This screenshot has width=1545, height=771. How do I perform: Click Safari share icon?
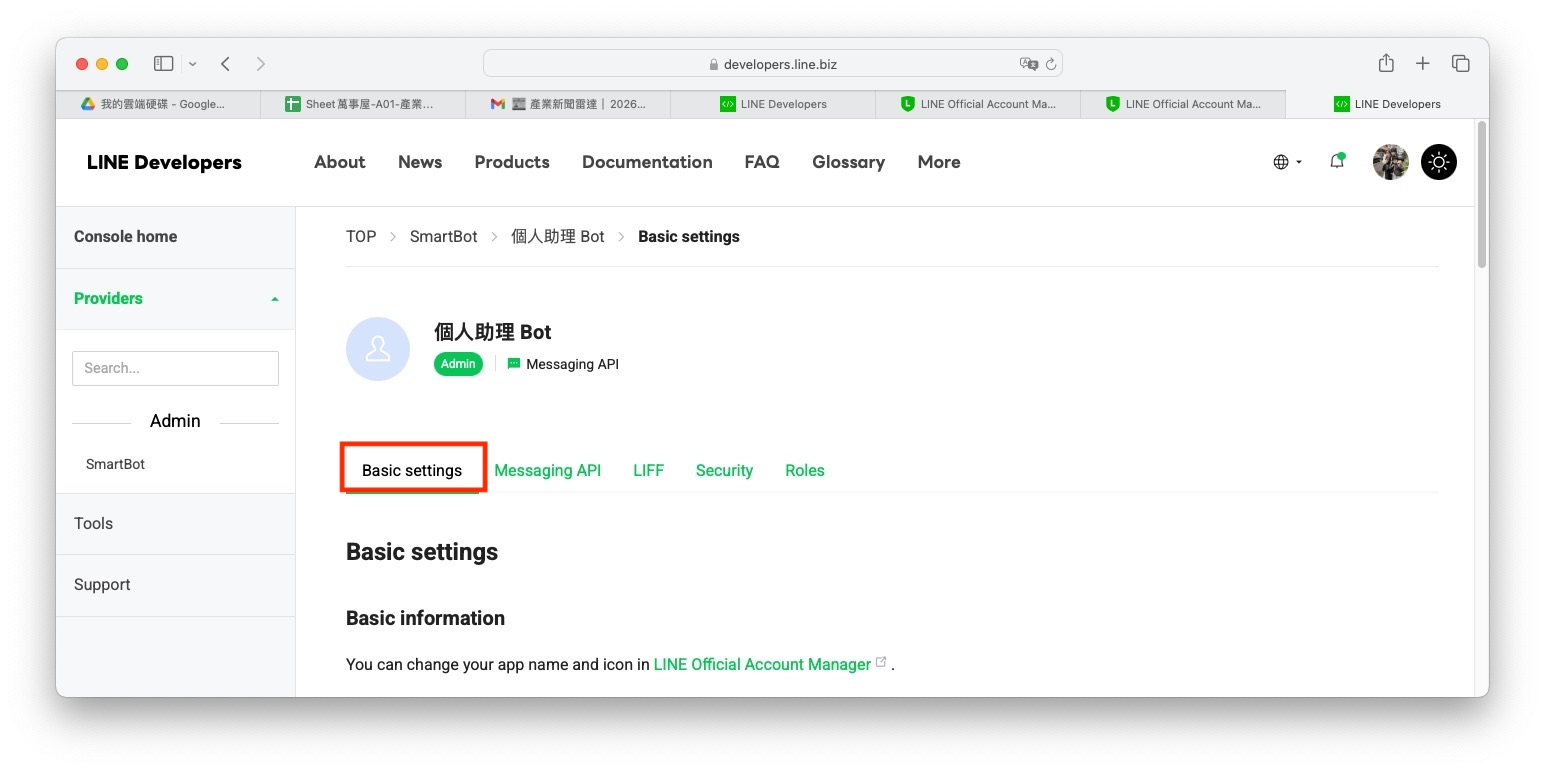click(x=1386, y=63)
